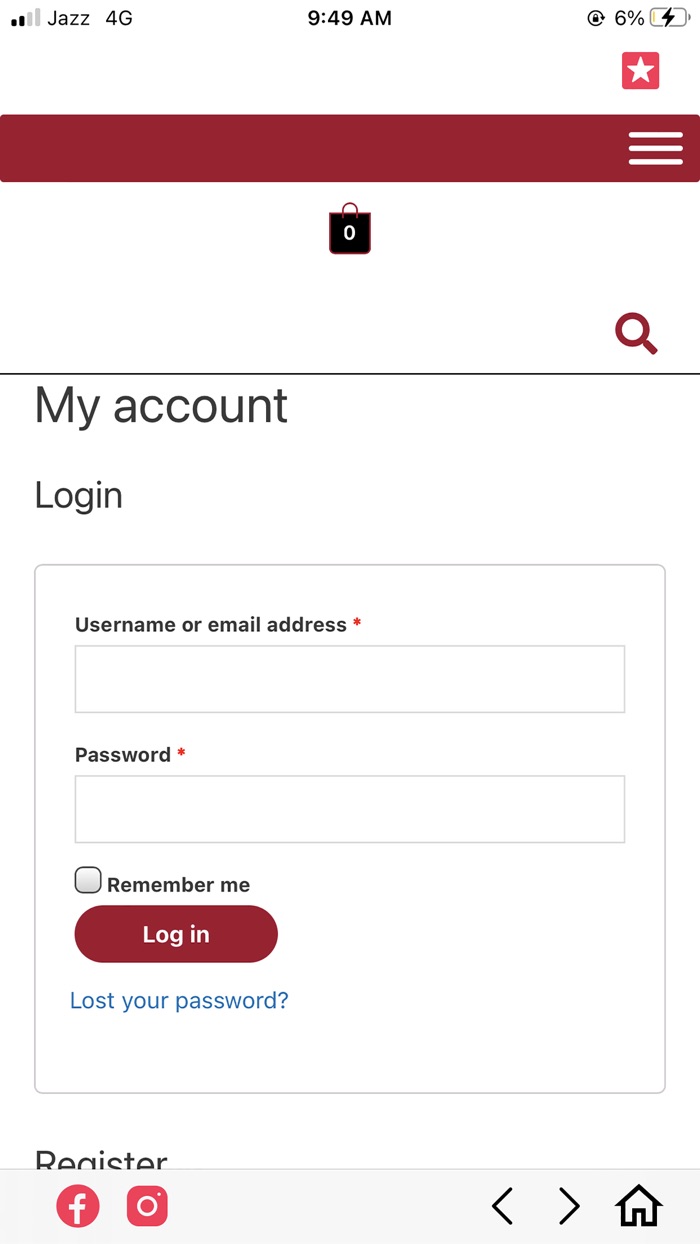Click the magnifying glass search icon
700x1244 pixels.
click(636, 334)
